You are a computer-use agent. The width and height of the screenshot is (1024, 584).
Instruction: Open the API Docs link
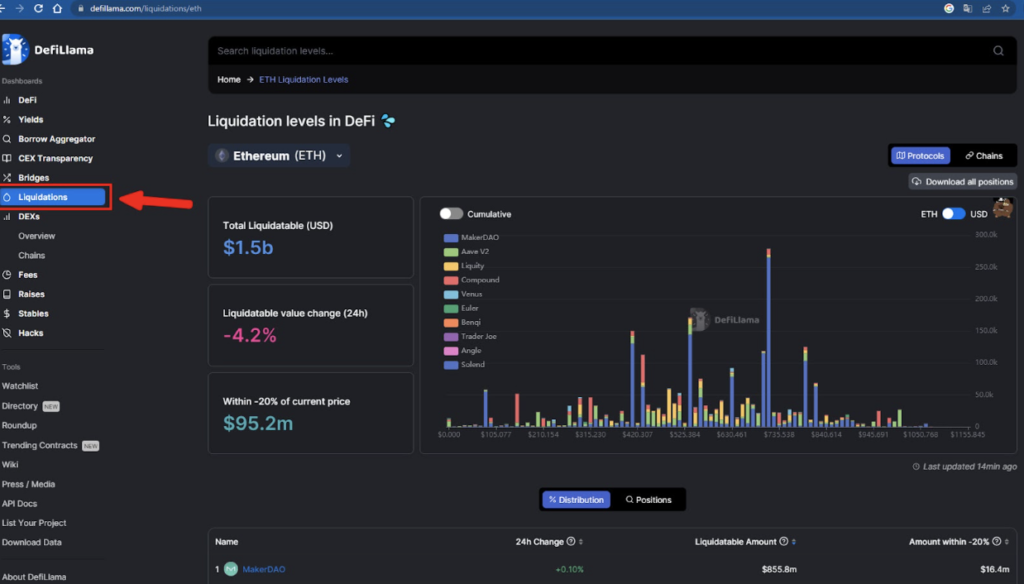[x=19, y=504]
